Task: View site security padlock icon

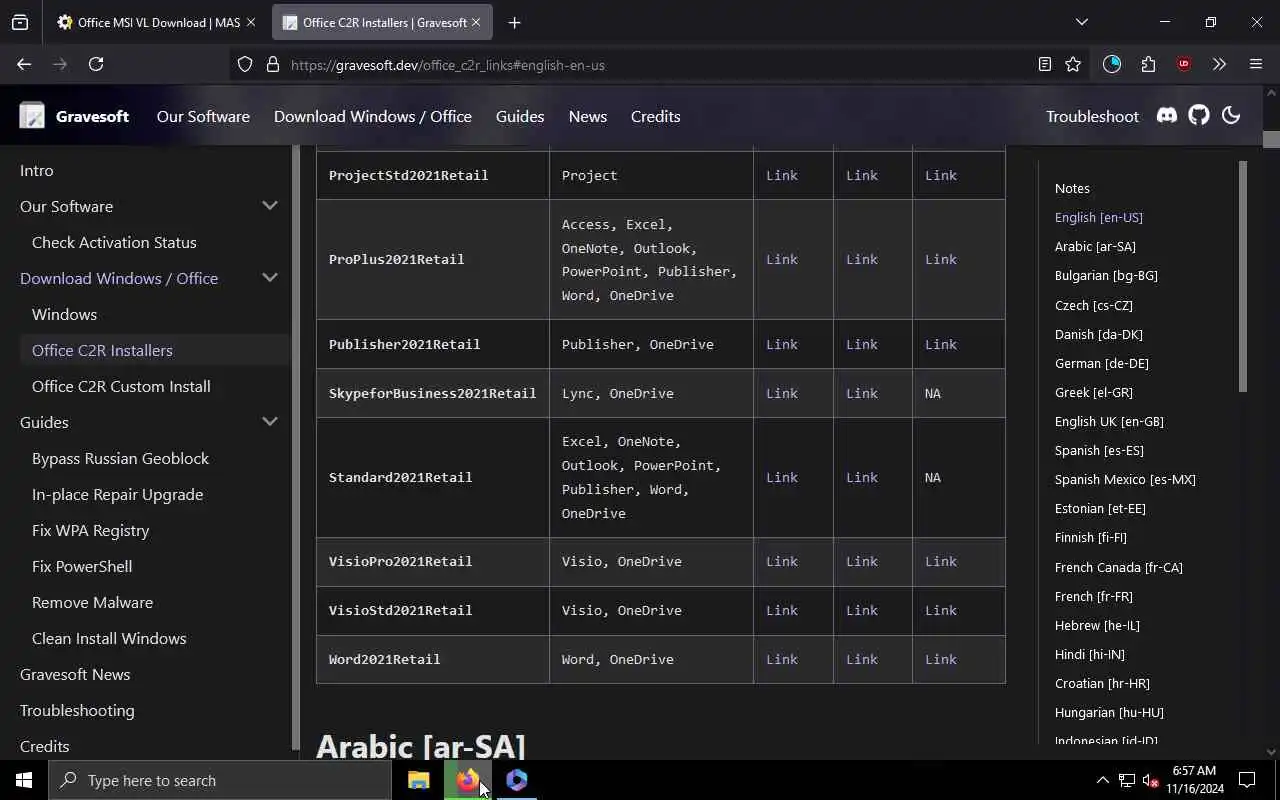Action: 272,65
